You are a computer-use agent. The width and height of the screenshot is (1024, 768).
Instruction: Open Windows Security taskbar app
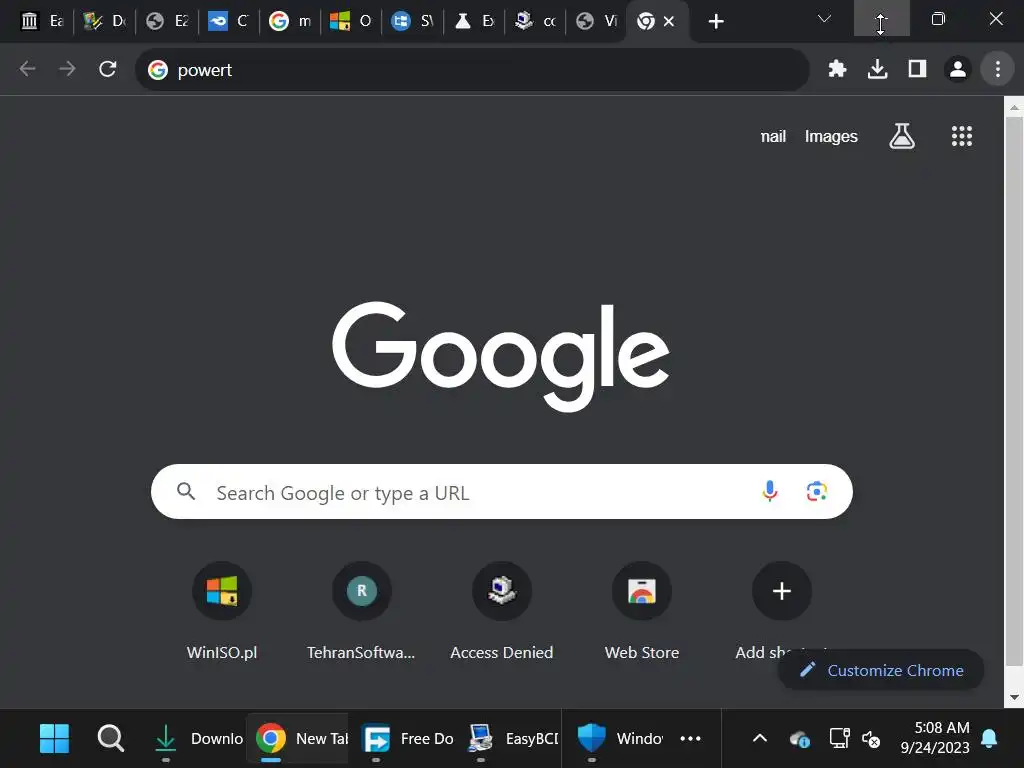(620, 739)
